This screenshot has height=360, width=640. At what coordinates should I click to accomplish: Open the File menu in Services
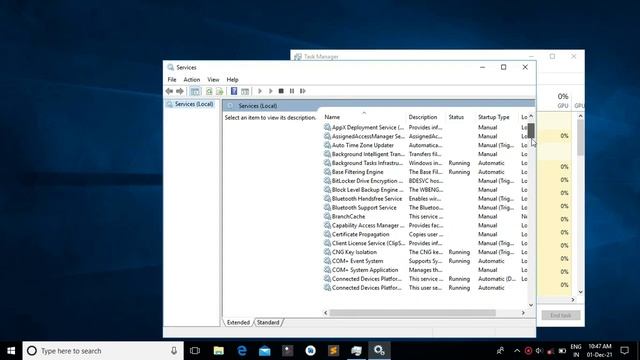pos(172,80)
